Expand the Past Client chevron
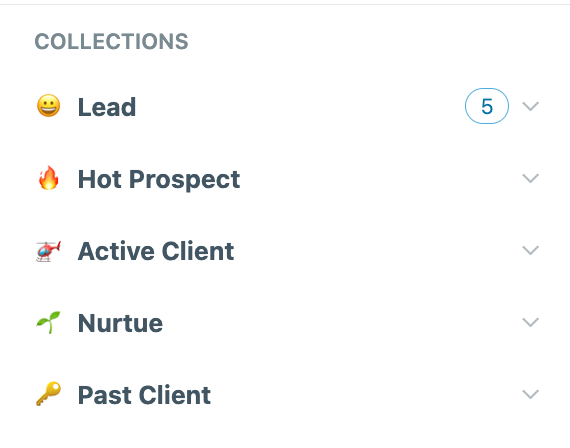The height and width of the screenshot is (448, 570). click(x=530, y=394)
